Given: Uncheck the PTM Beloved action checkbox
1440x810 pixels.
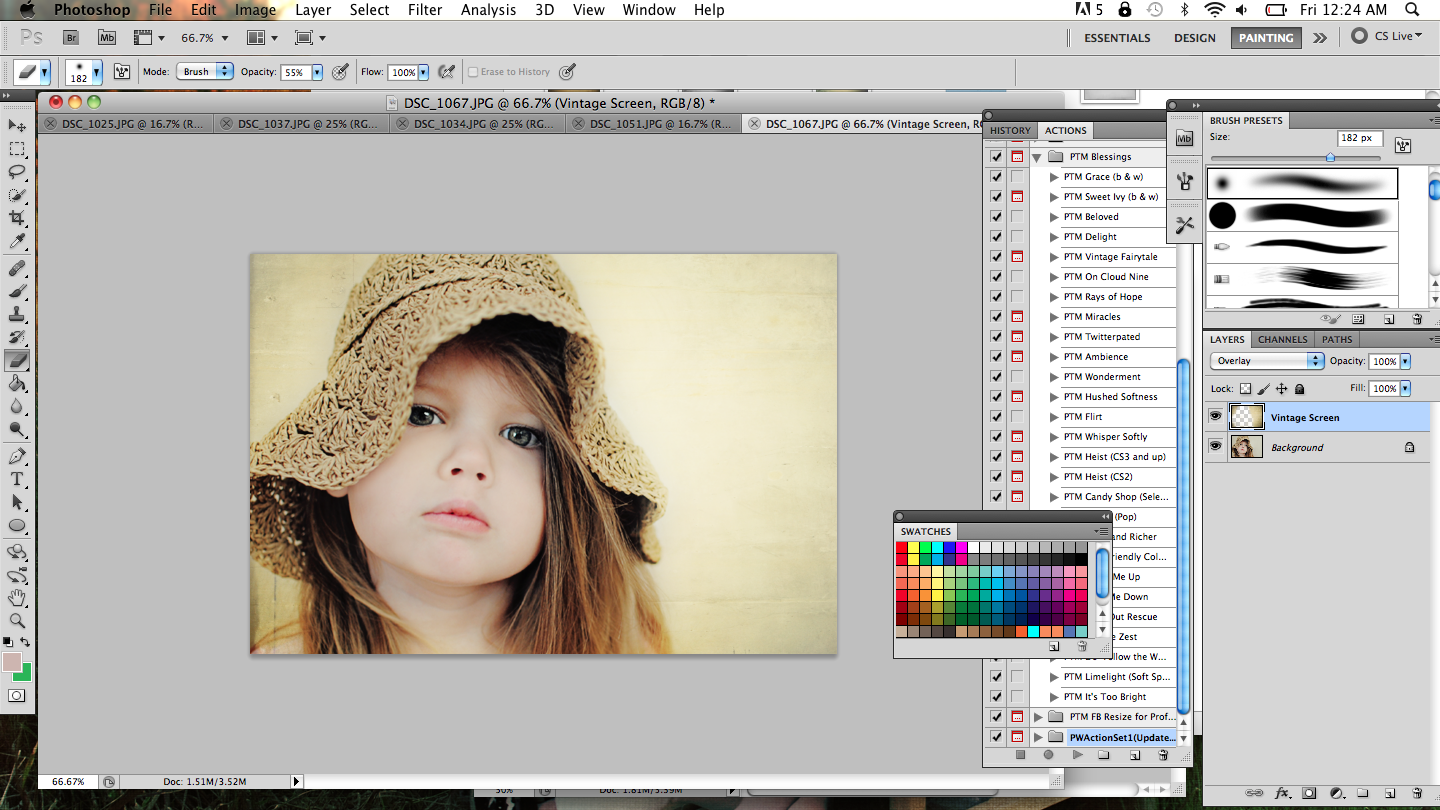Looking at the screenshot, I should 996,217.
